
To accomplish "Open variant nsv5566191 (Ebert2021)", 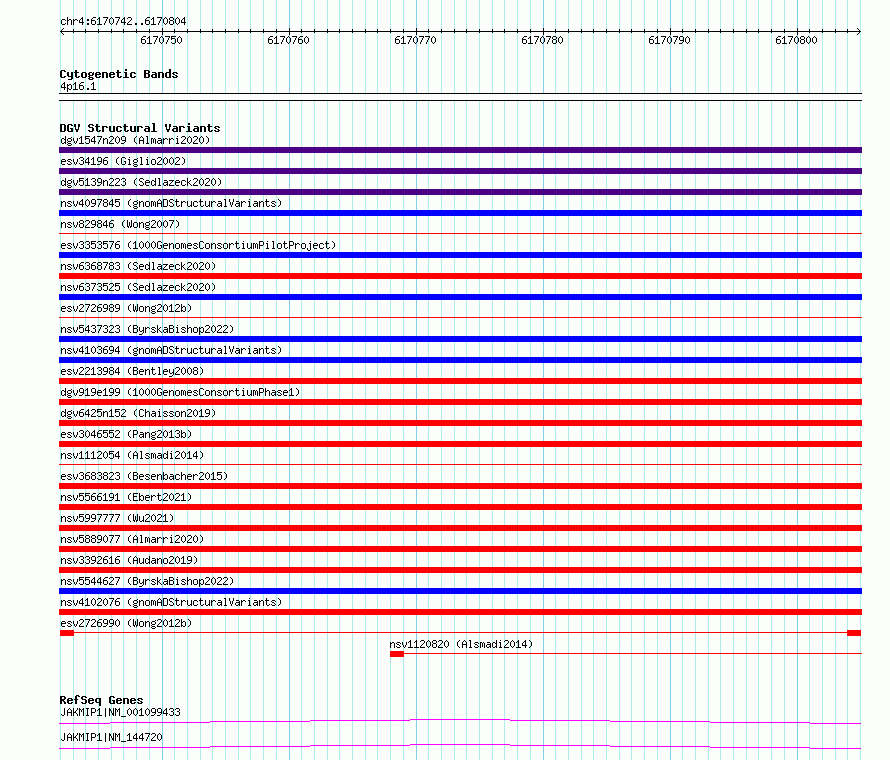I will [x=126, y=497].
